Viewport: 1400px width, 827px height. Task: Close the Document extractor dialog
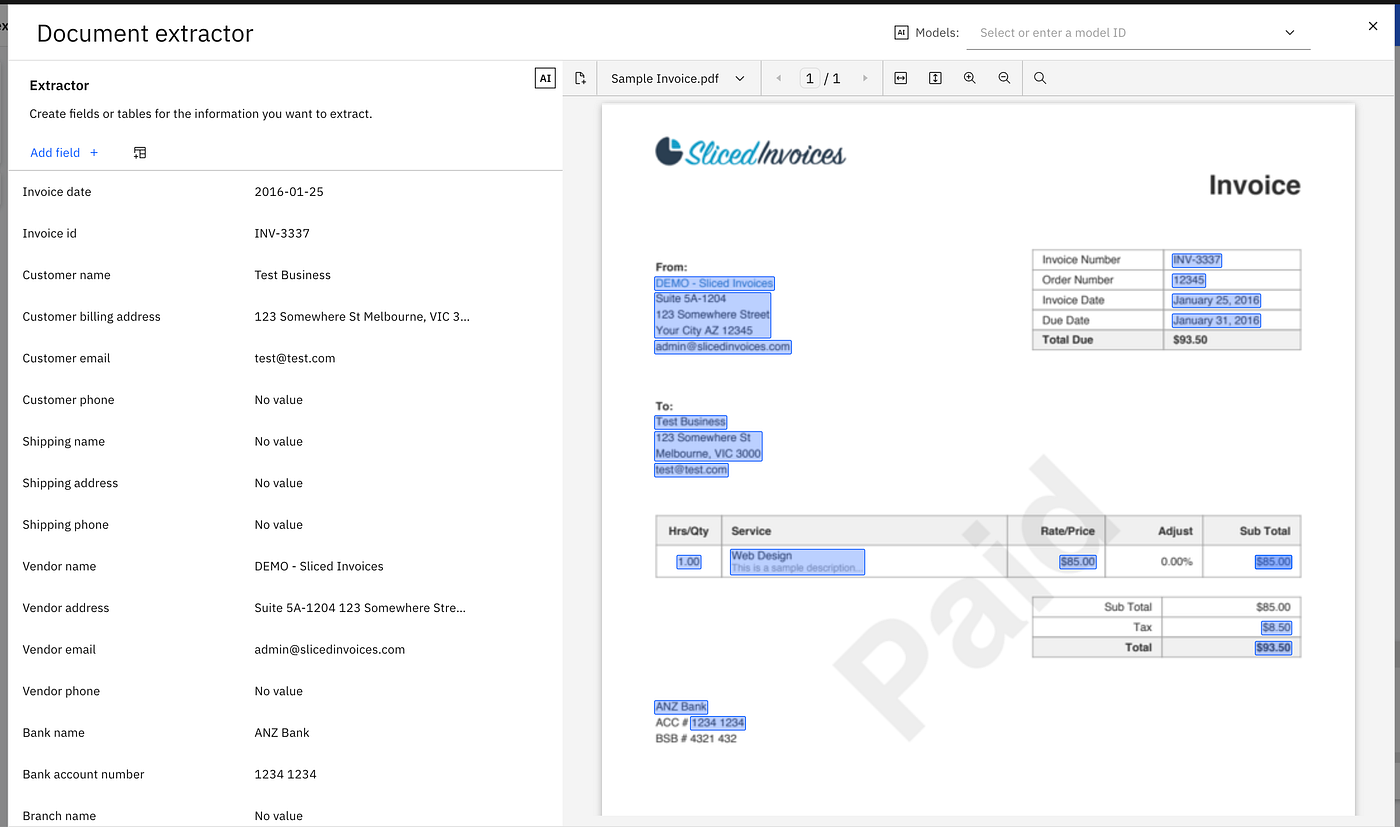pos(1373,26)
